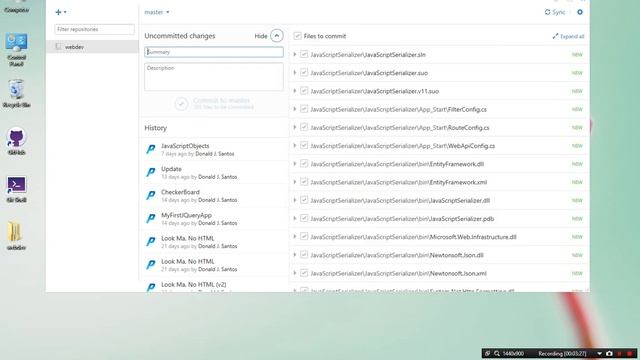Open the JavaScriptObjects commit in History
This screenshot has height=360, width=640.
click(214, 149)
